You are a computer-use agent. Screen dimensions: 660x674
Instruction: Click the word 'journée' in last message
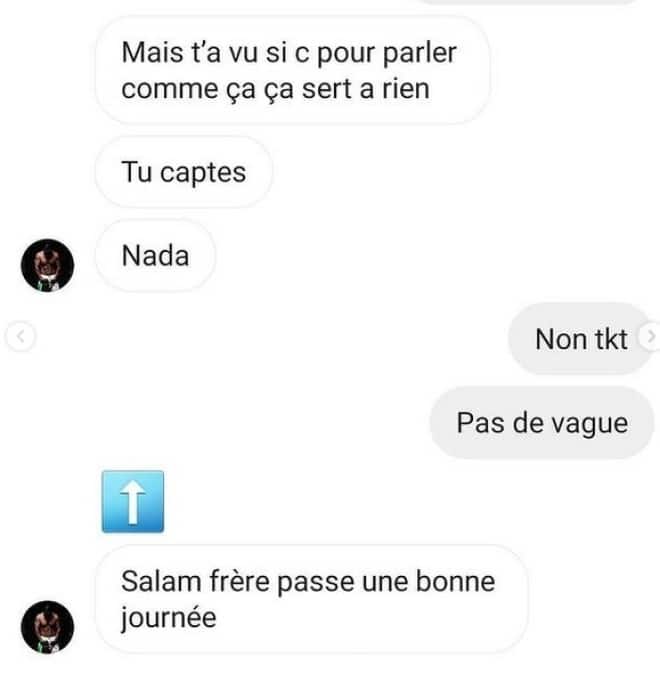tap(169, 618)
